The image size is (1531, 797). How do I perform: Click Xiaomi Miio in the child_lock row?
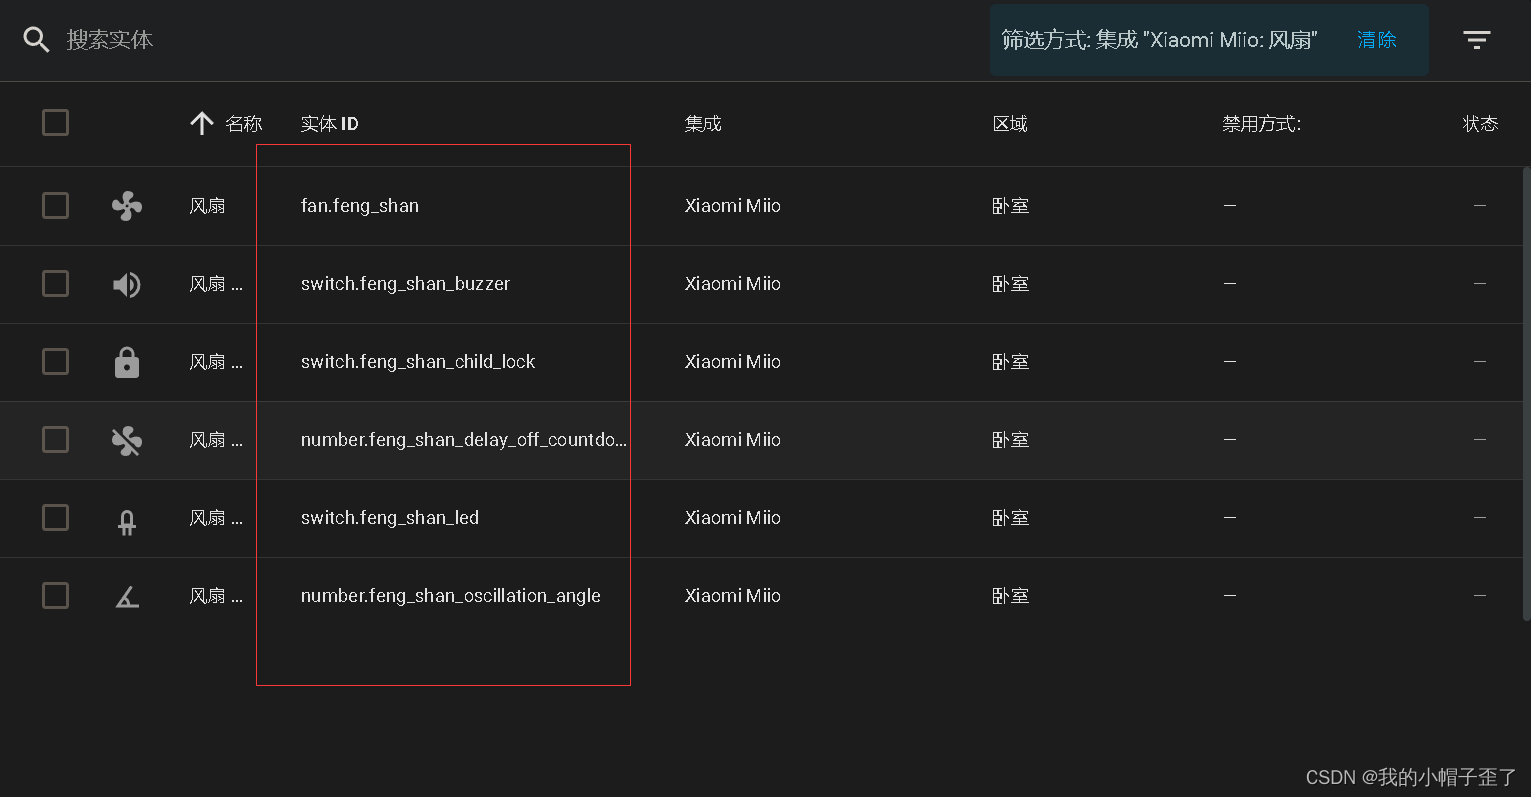733,362
